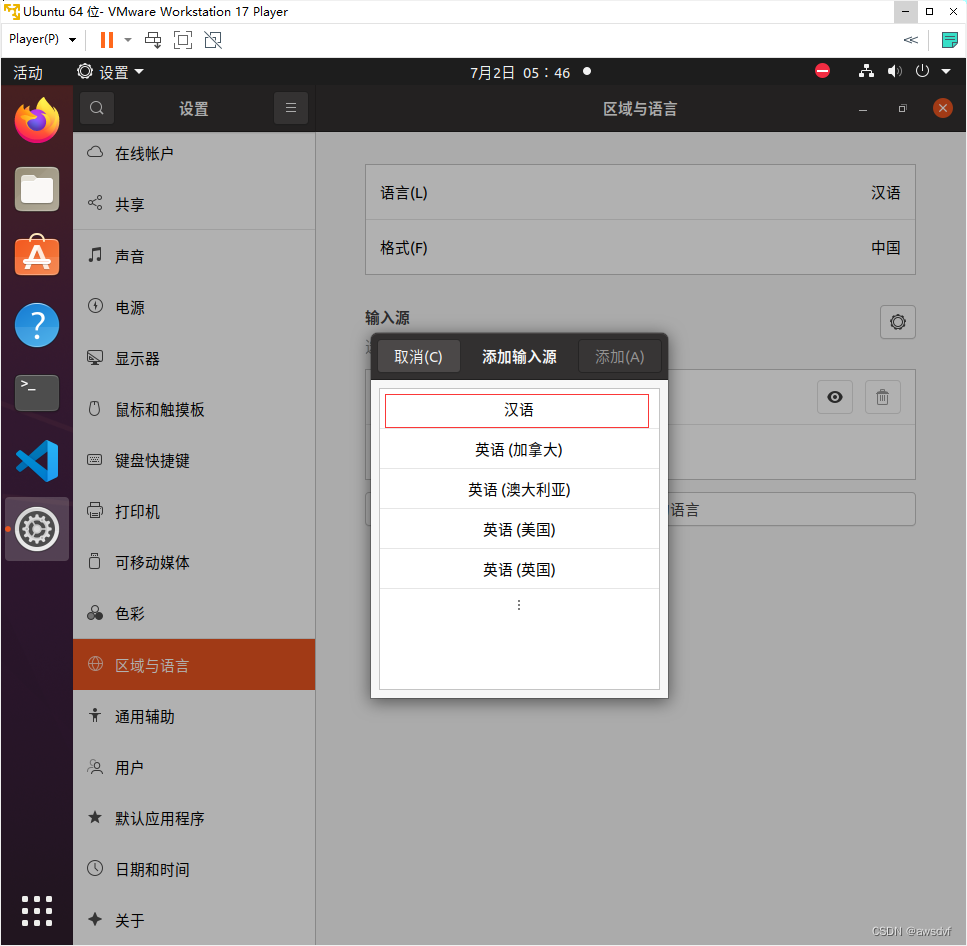The image size is (967, 946).
Task: Show applications grid in the dock
Action: click(x=37, y=911)
